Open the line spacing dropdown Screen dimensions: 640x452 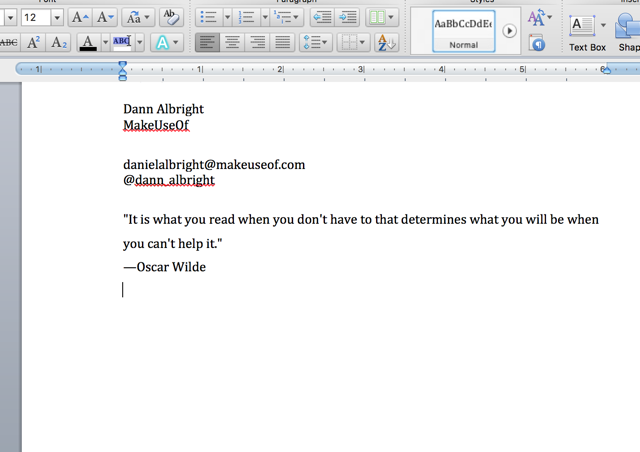tap(316, 42)
